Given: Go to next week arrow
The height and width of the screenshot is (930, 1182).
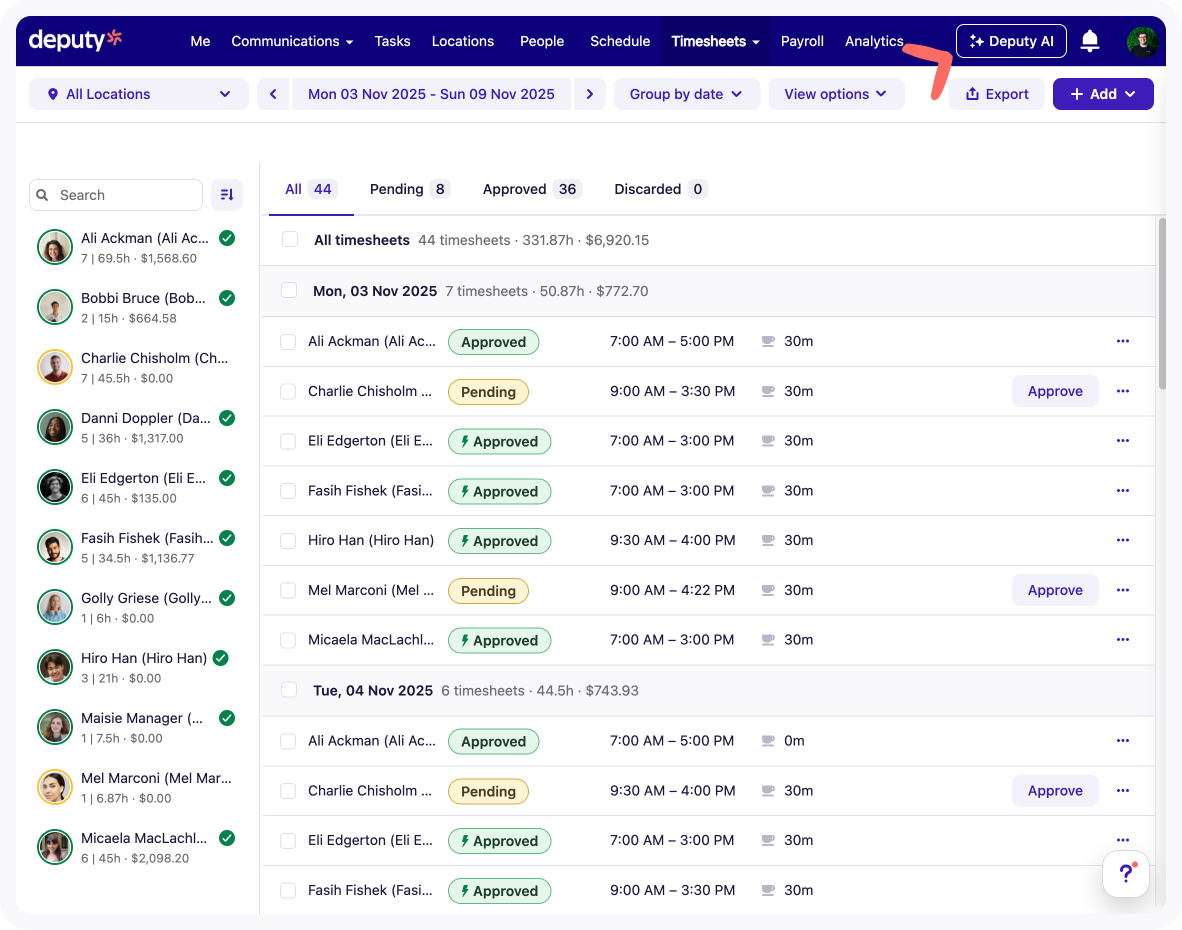Looking at the screenshot, I should pos(590,94).
